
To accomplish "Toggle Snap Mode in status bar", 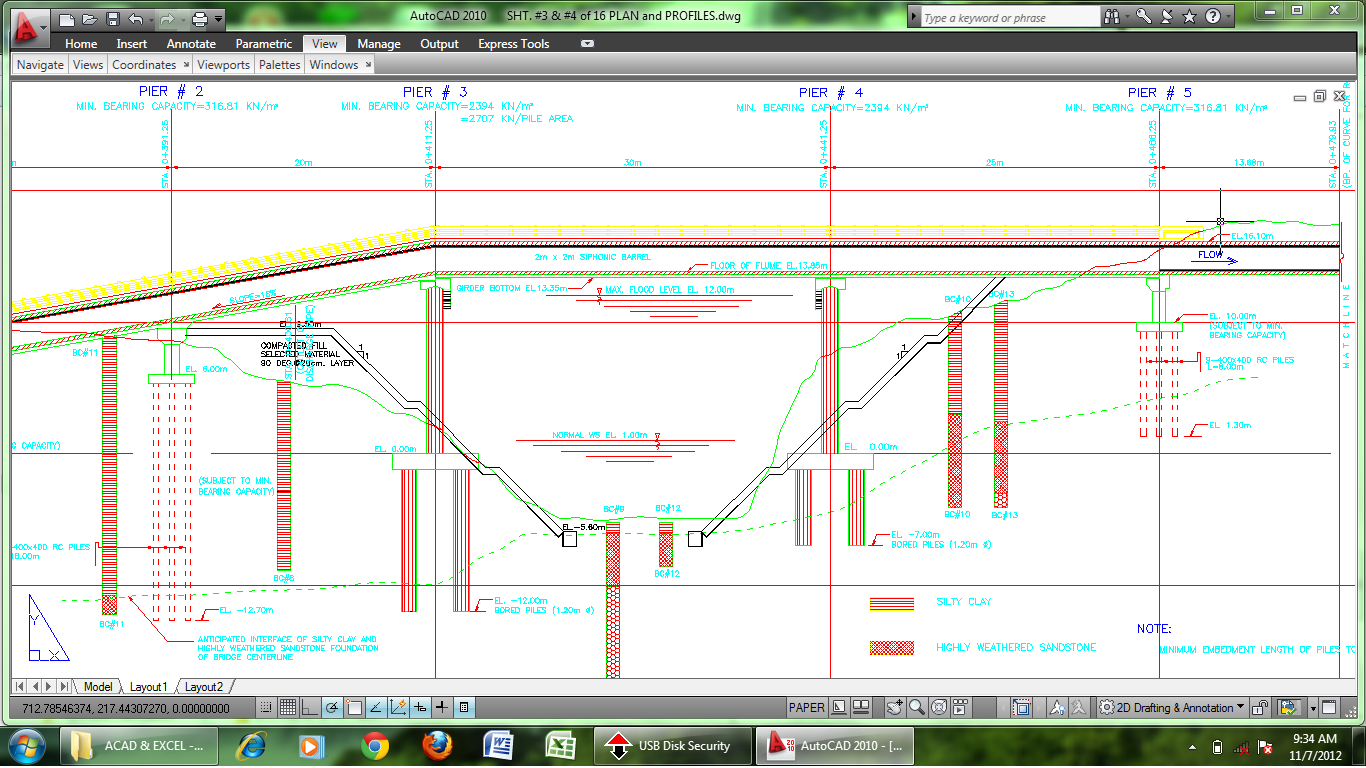I will point(266,708).
